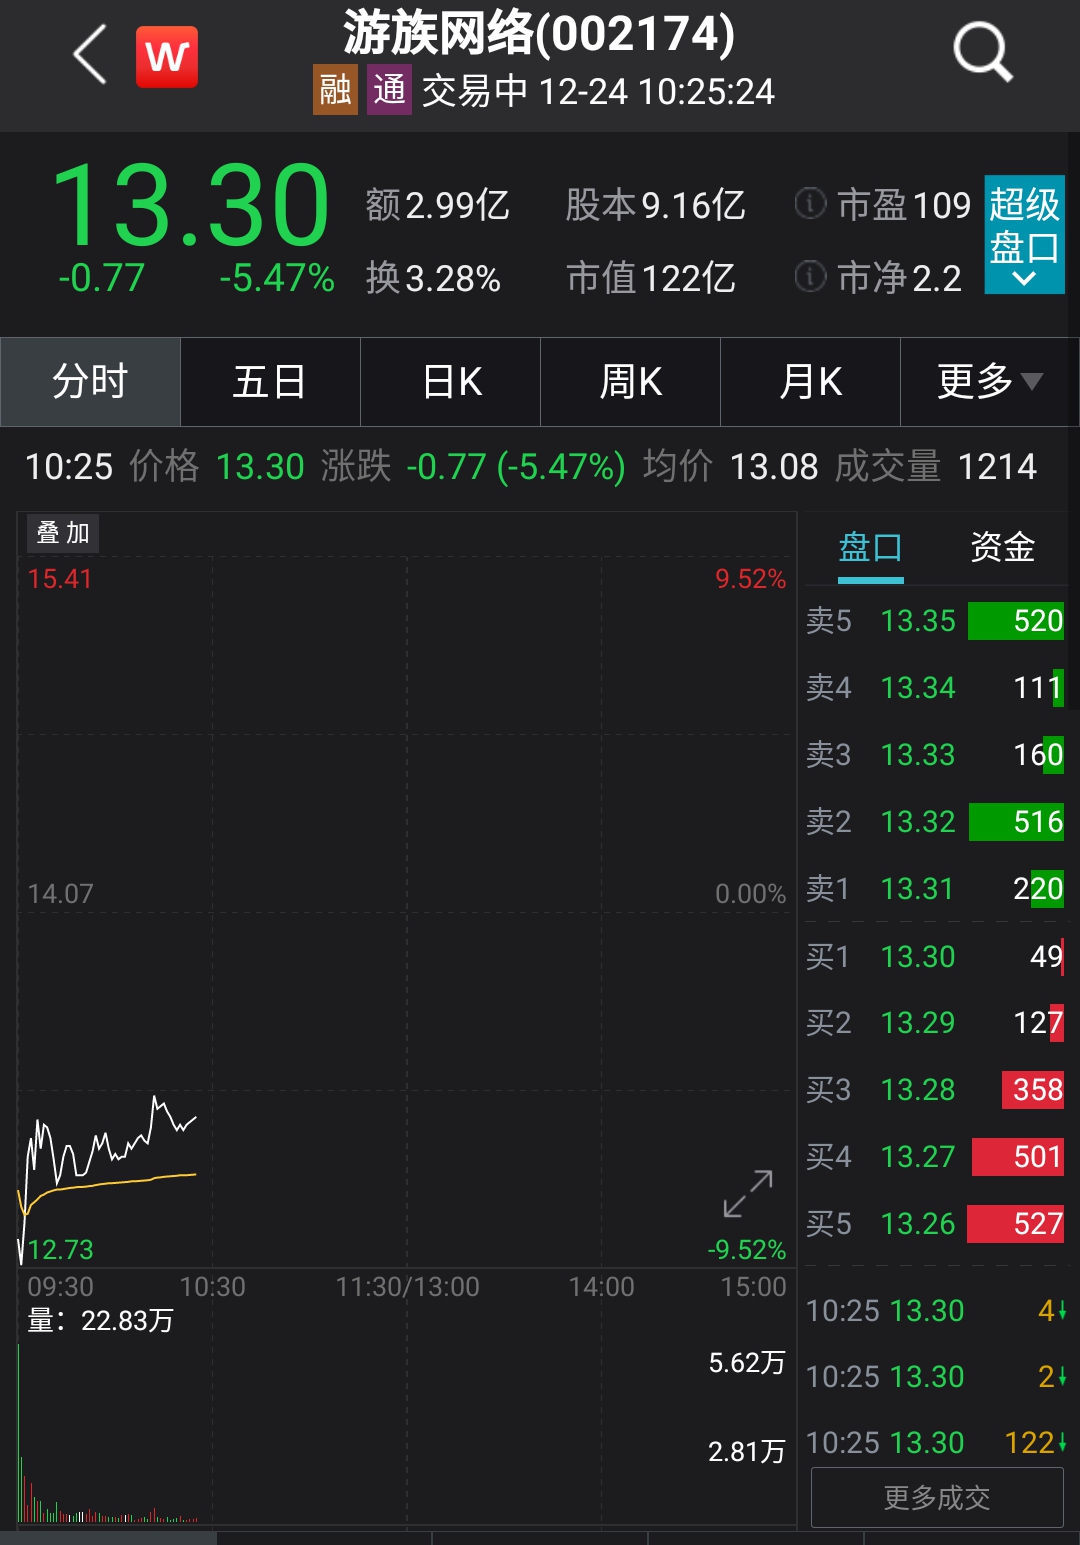This screenshot has height=1545, width=1080.
Task: Select 买5 row at 13.26
Action: pyautogui.click(x=935, y=1224)
